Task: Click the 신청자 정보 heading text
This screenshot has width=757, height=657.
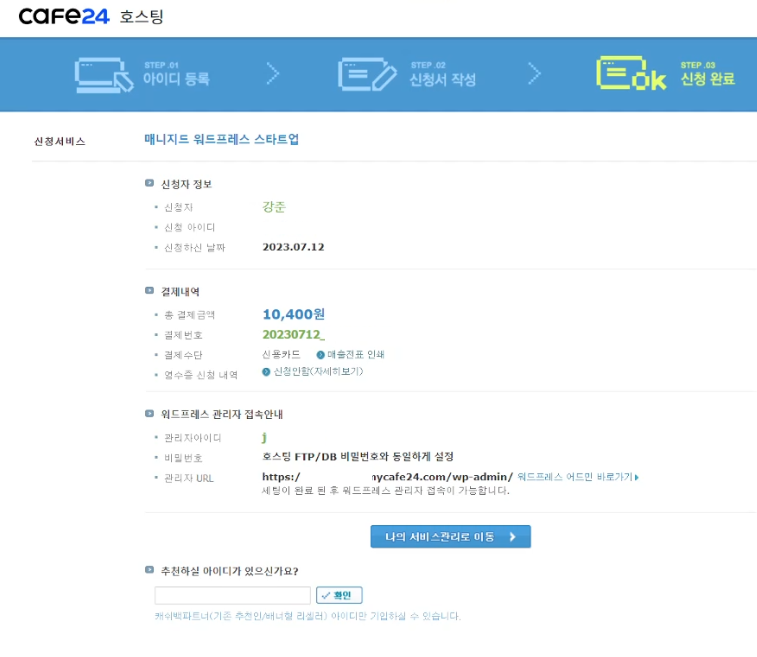Action: tap(186, 184)
